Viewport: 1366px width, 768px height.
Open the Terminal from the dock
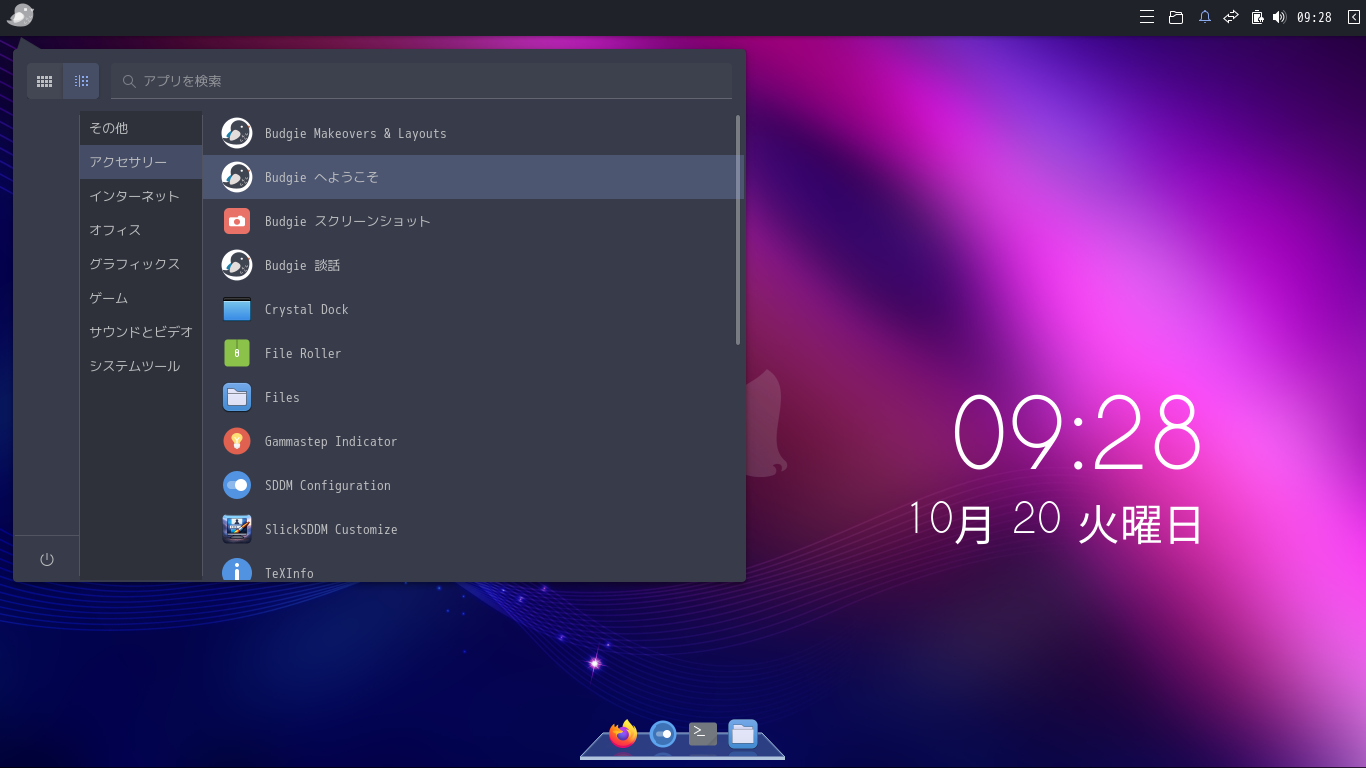[703, 734]
